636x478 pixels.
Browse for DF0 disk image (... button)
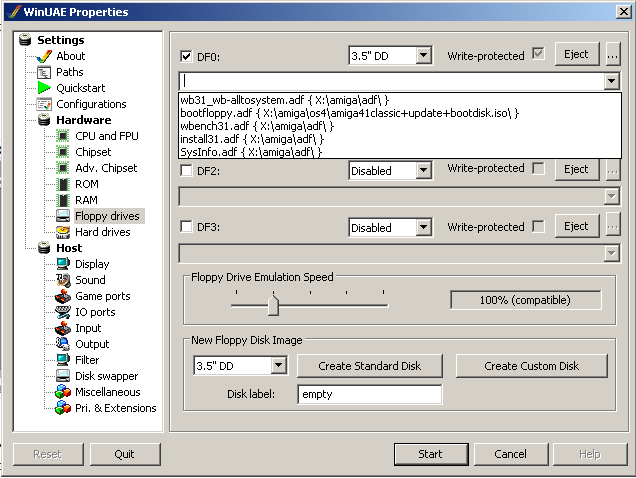tap(612, 54)
